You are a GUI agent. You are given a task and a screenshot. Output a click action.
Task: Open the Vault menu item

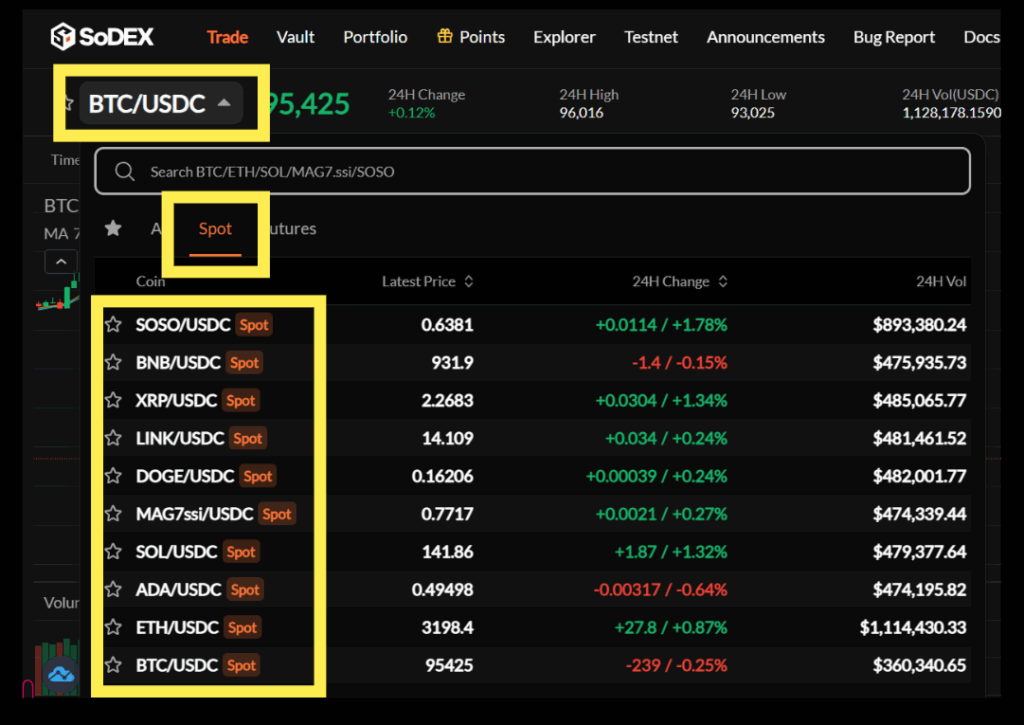click(295, 37)
